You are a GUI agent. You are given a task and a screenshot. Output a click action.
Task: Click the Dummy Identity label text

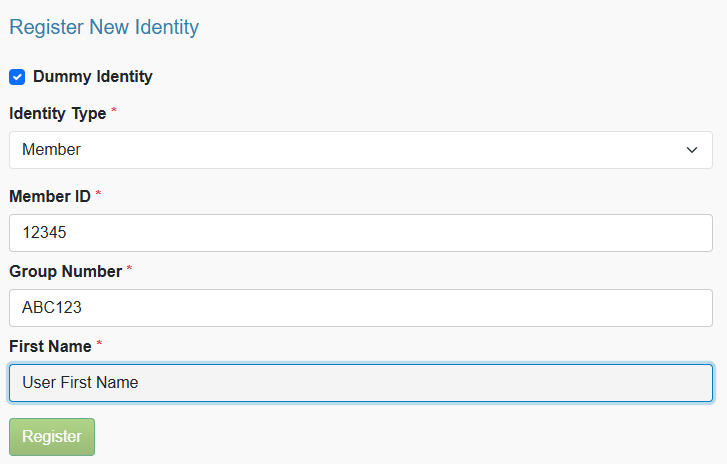point(93,76)
